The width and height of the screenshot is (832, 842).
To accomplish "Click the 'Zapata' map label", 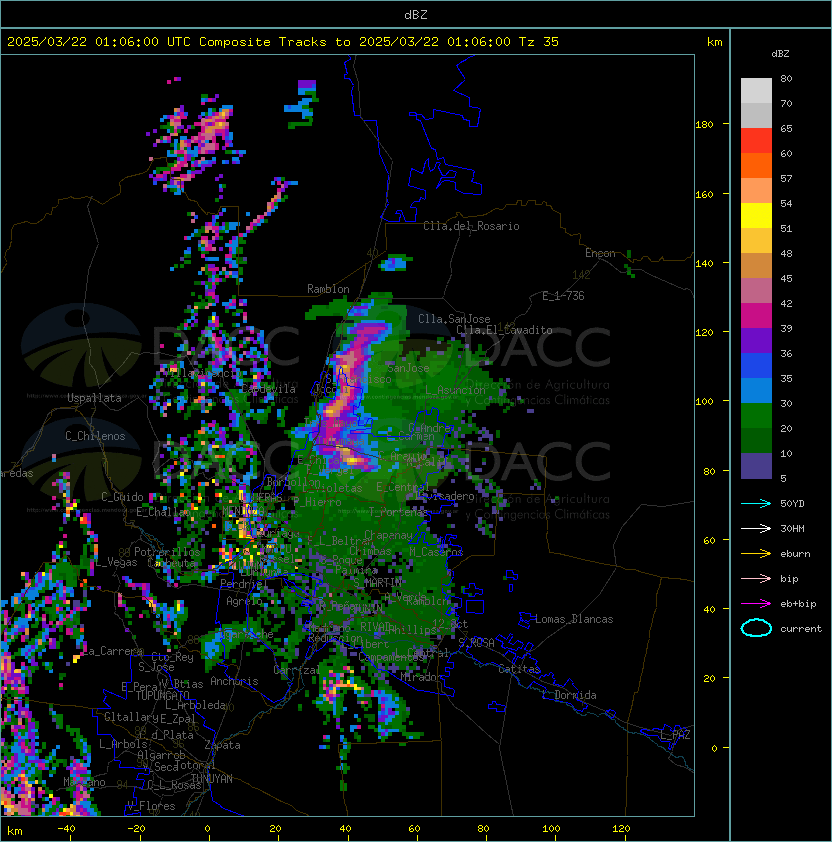I will tap(222, 745).
